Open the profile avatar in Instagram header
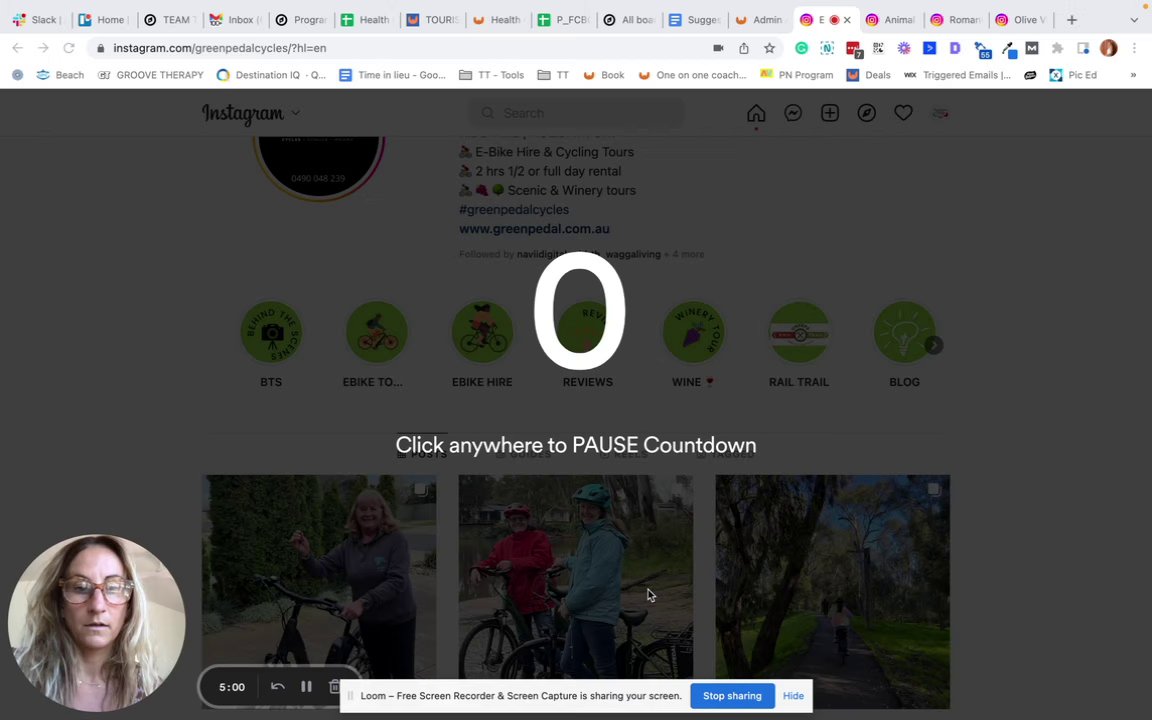 point(940,113)
